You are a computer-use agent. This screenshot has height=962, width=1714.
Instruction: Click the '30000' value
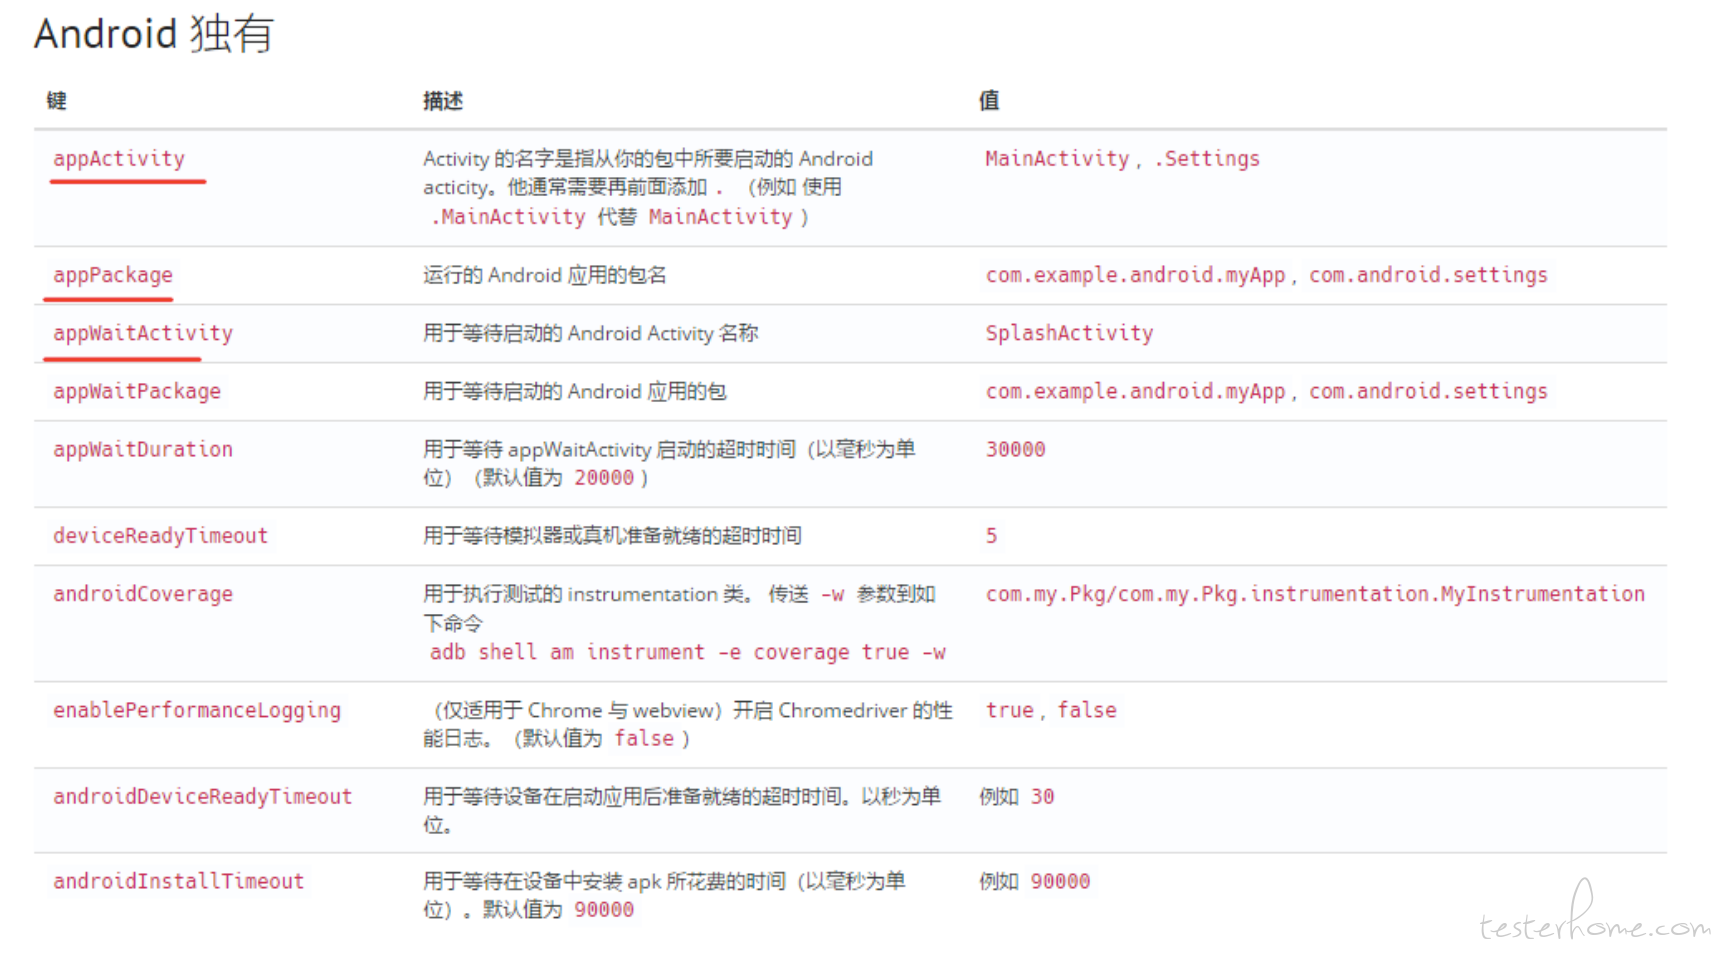point(1015,449)
